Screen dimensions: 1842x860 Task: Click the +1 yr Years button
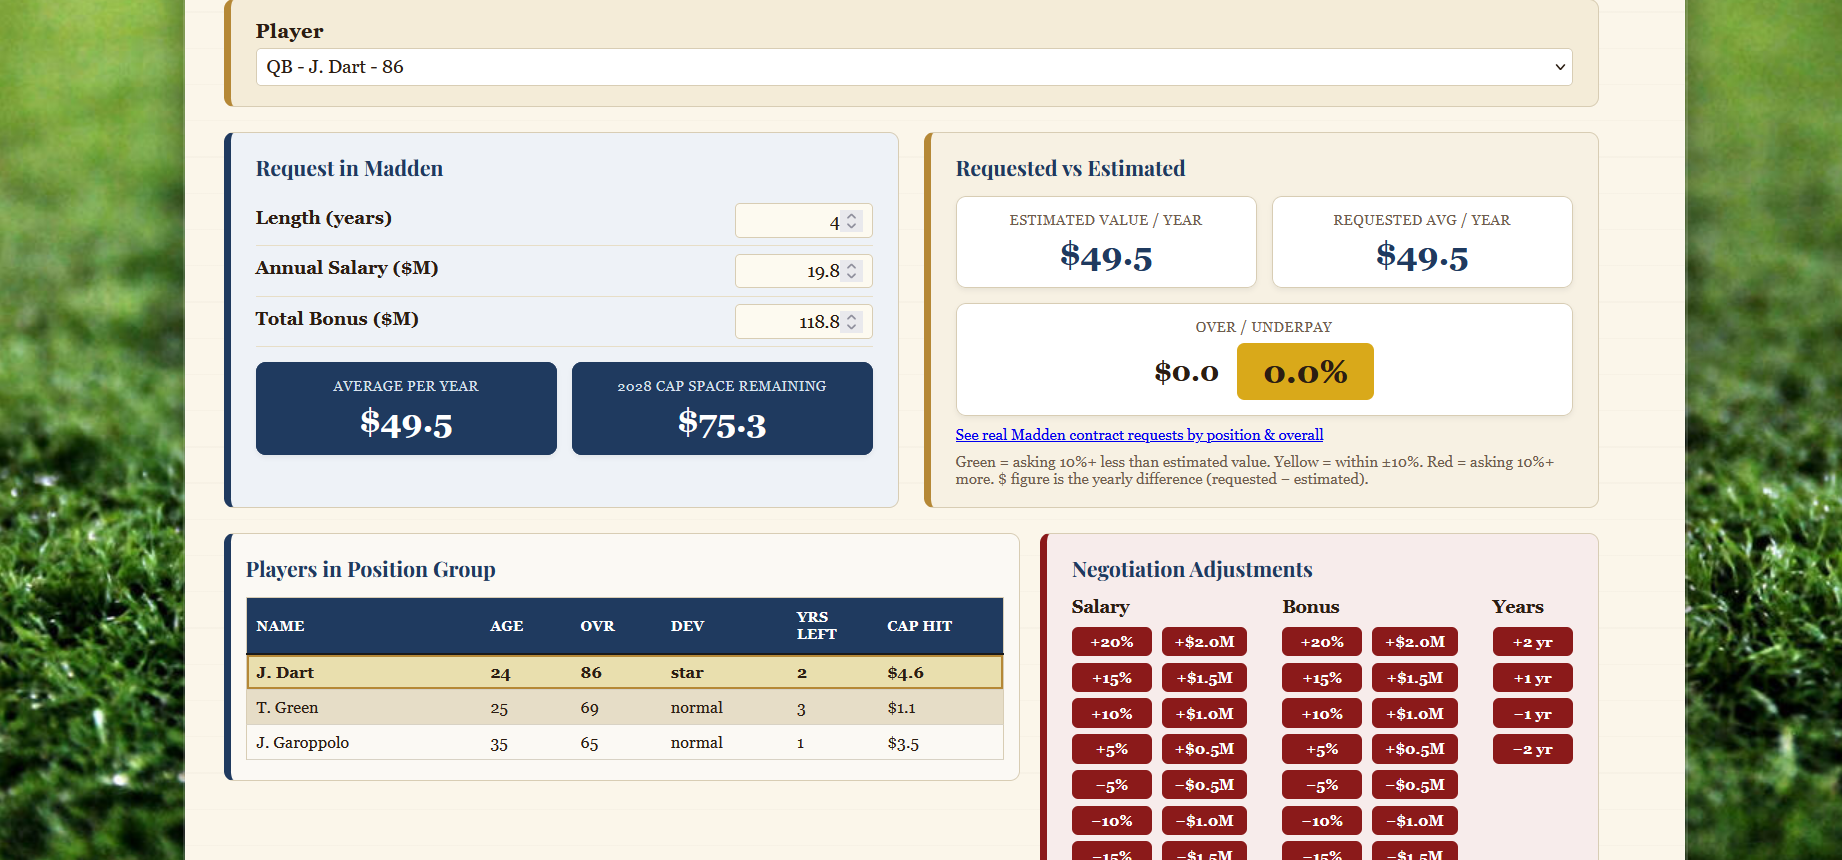pyautogui.click(x=1533, y=678)
